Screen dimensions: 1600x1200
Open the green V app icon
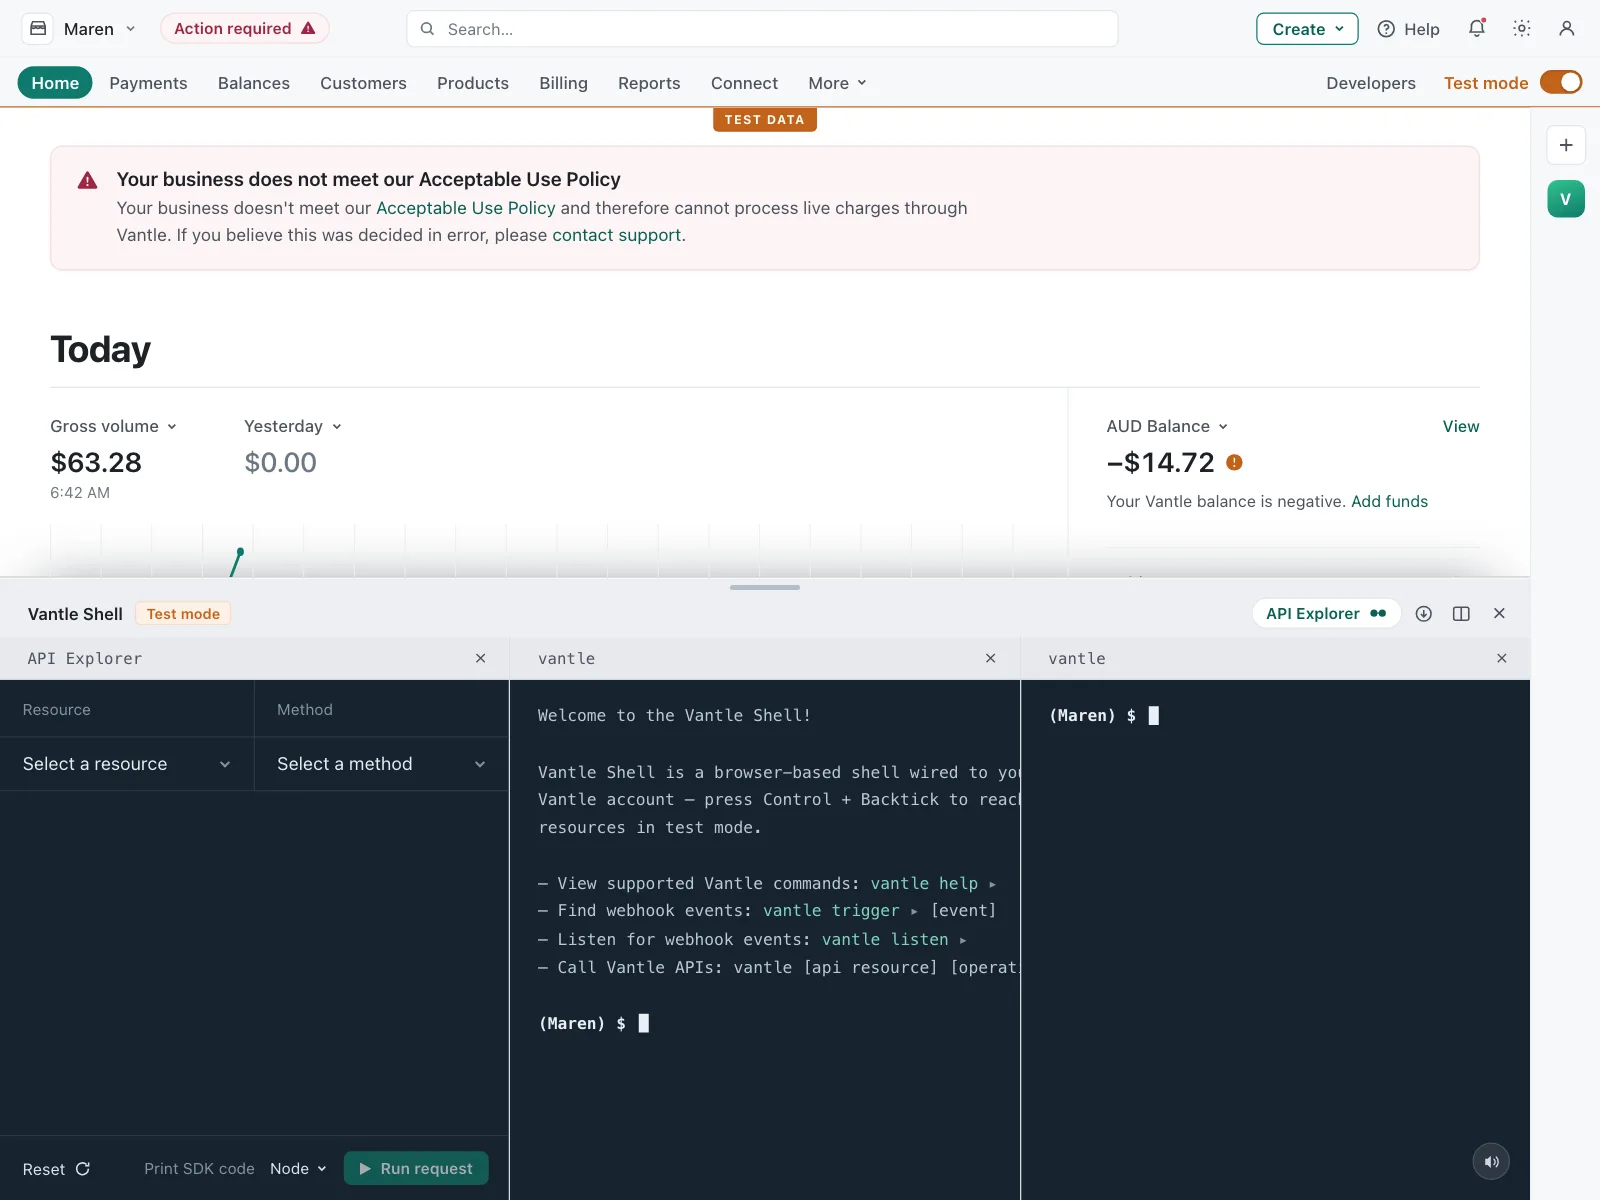1566,199
